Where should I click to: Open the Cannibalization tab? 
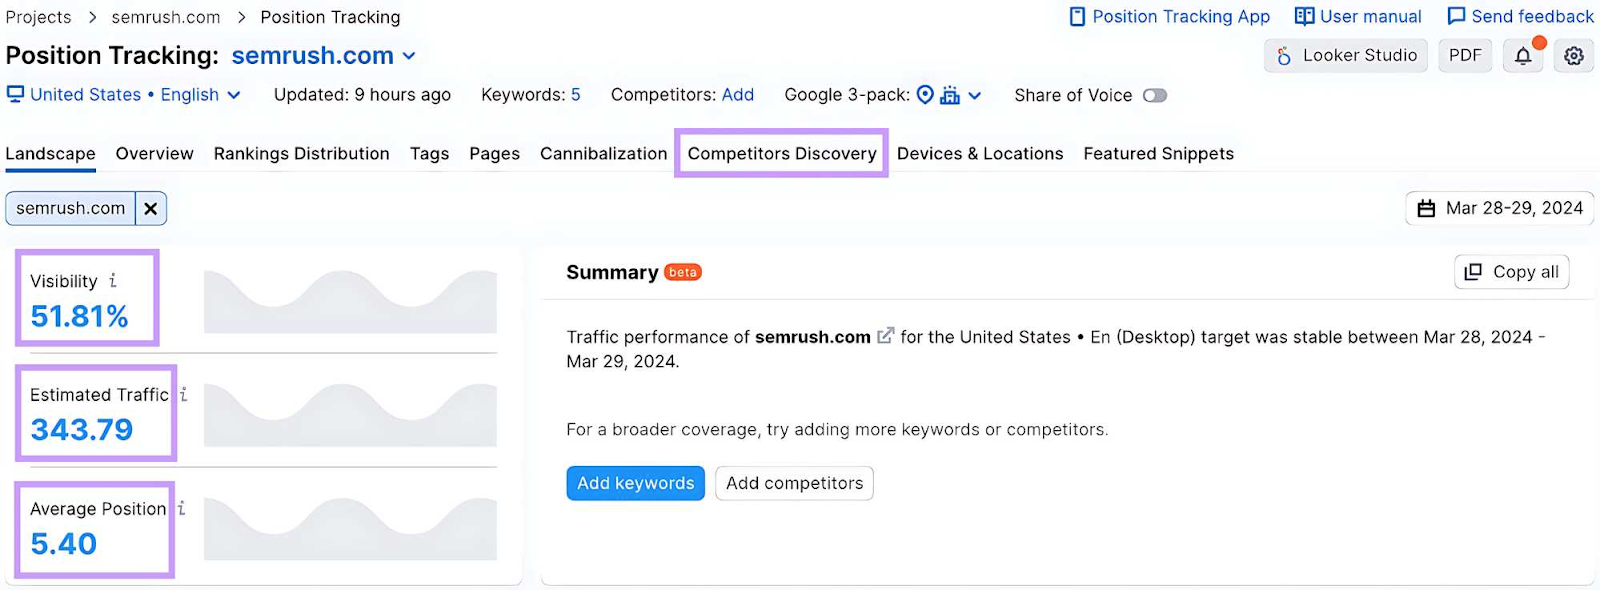[602, 153]
